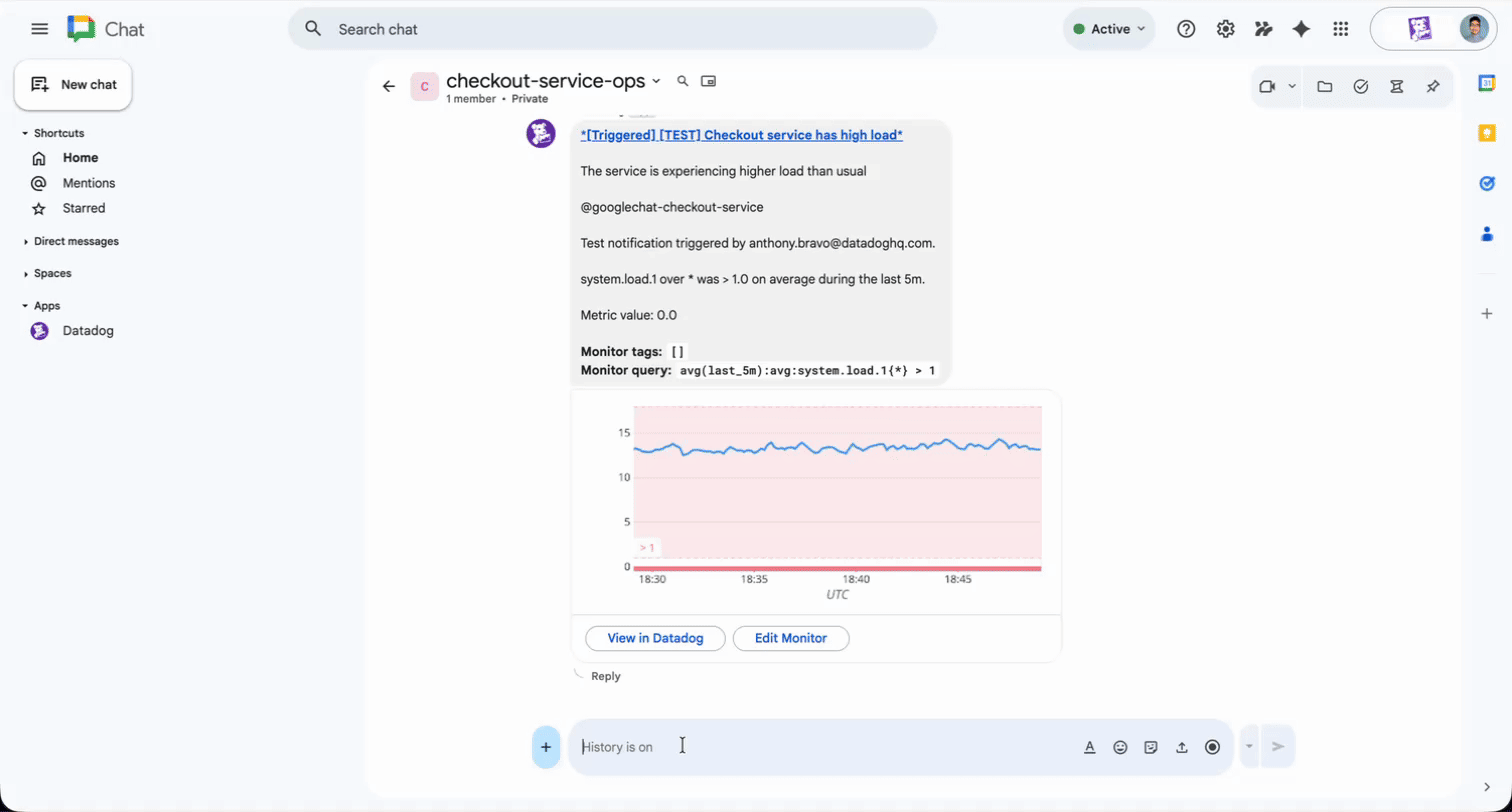This screenshot has height=812, width=1512.
Task: Expand video call options arrow
Action: click(1292, 87)
